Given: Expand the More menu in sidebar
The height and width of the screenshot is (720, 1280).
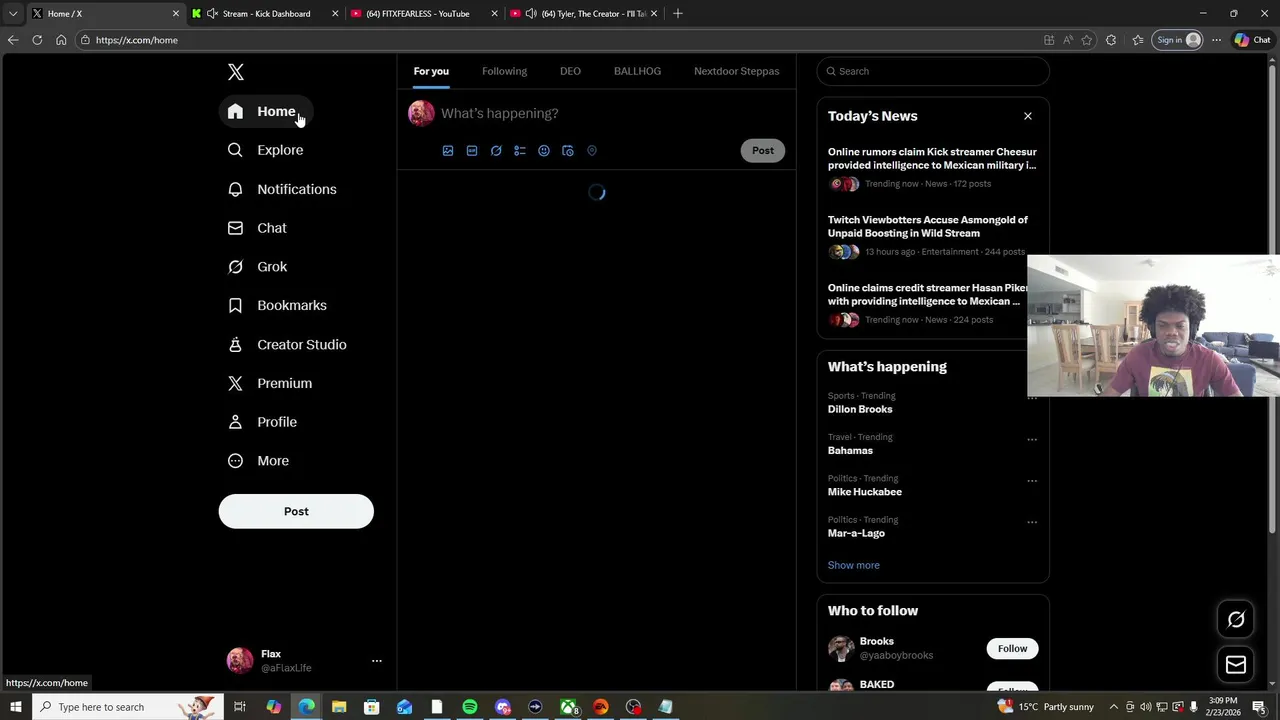Looking at the screenshot, I should tap(259, 461).
